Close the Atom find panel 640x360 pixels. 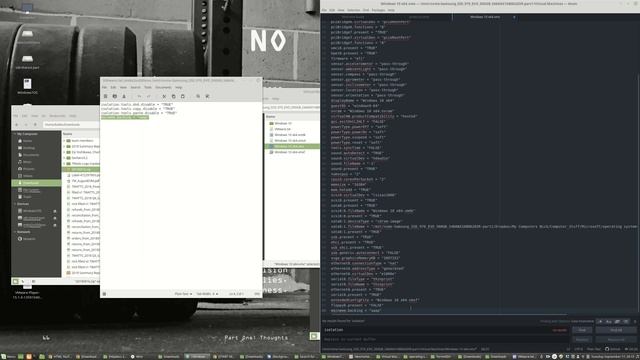point(635,321)
